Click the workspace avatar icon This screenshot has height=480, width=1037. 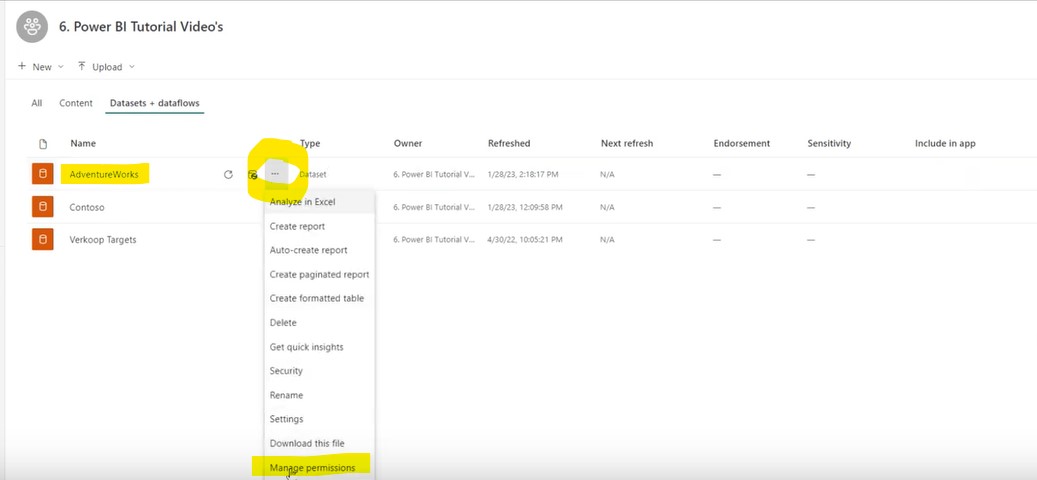click(x=32, y=27)
